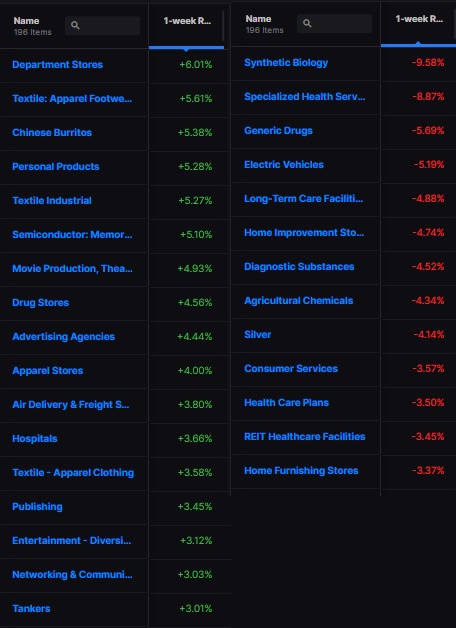Click the left table's search magnifier icon
456x628 pixels.
[x=75, y=26]
